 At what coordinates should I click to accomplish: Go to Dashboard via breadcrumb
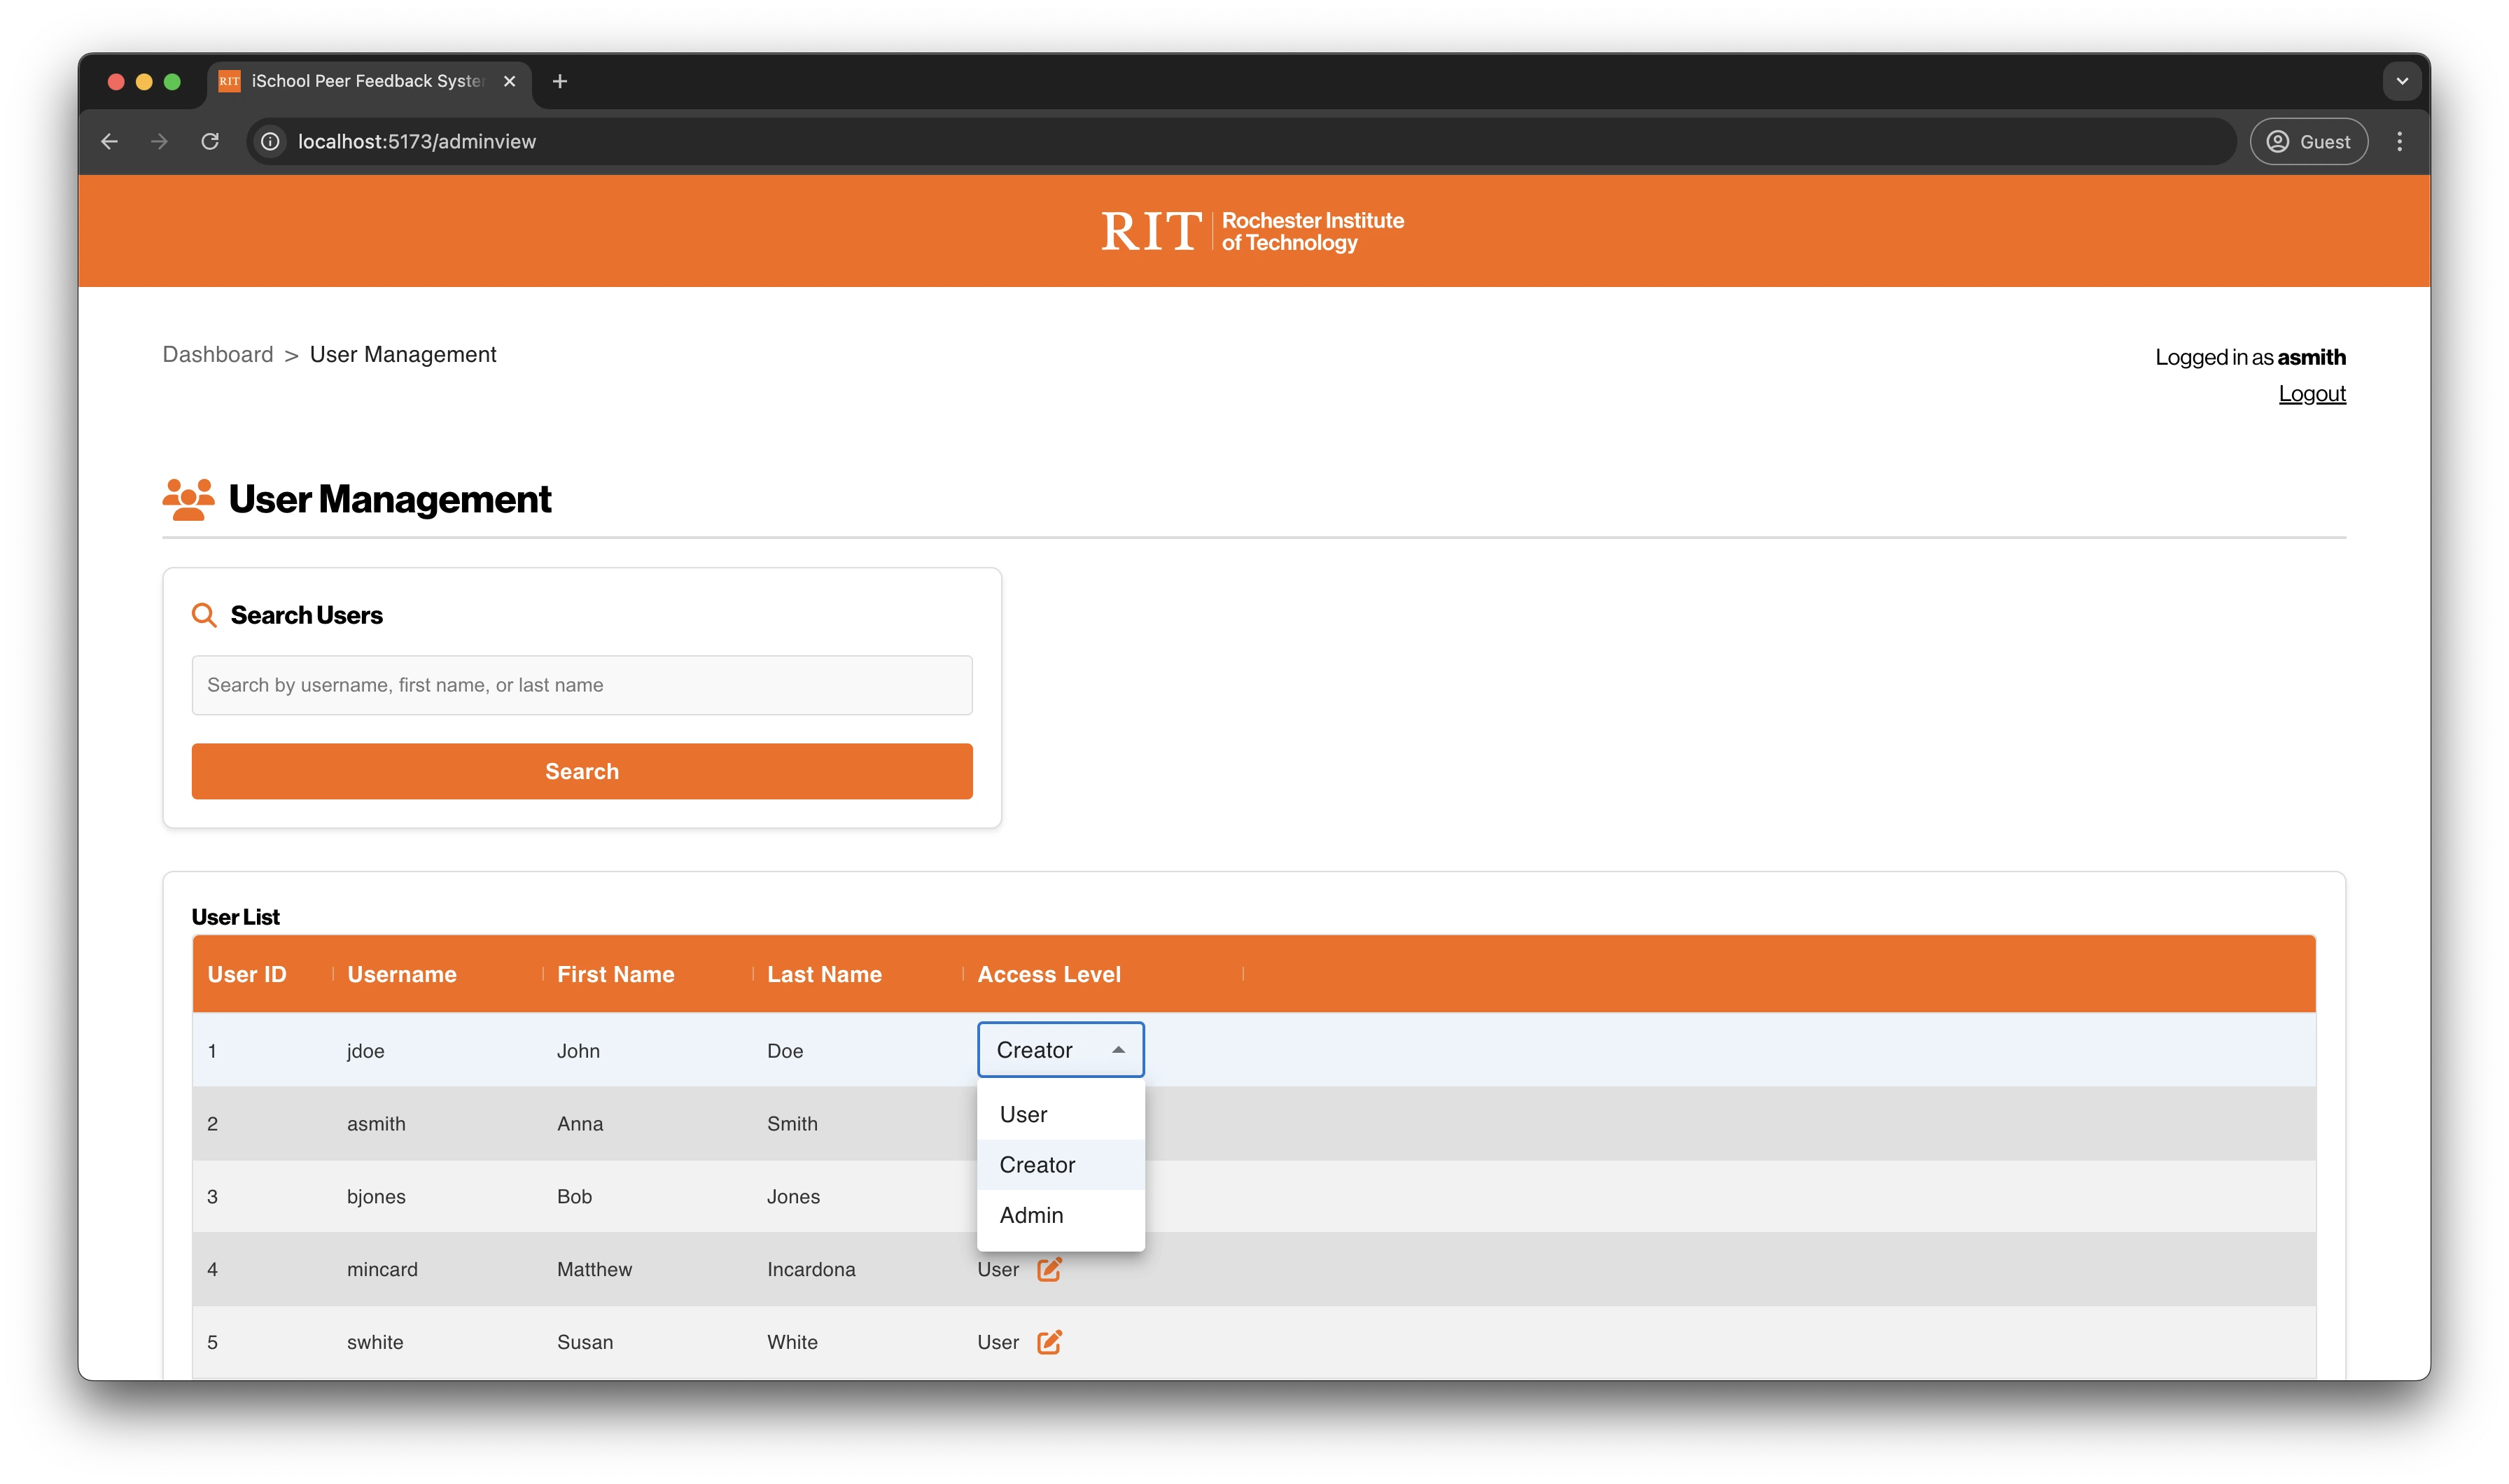pyautogui.click(x=218, y=355)
